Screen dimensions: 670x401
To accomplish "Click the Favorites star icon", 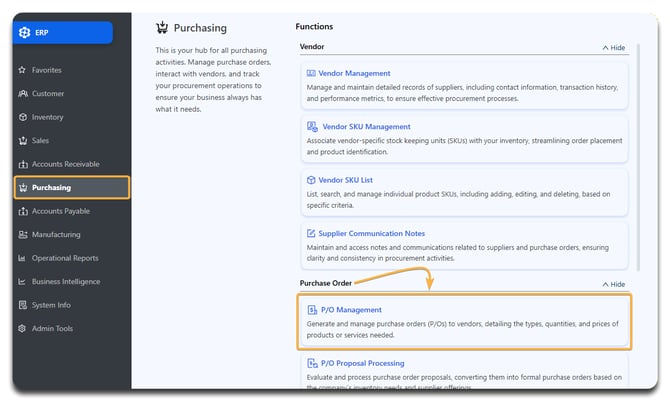I will coord(23,70).
